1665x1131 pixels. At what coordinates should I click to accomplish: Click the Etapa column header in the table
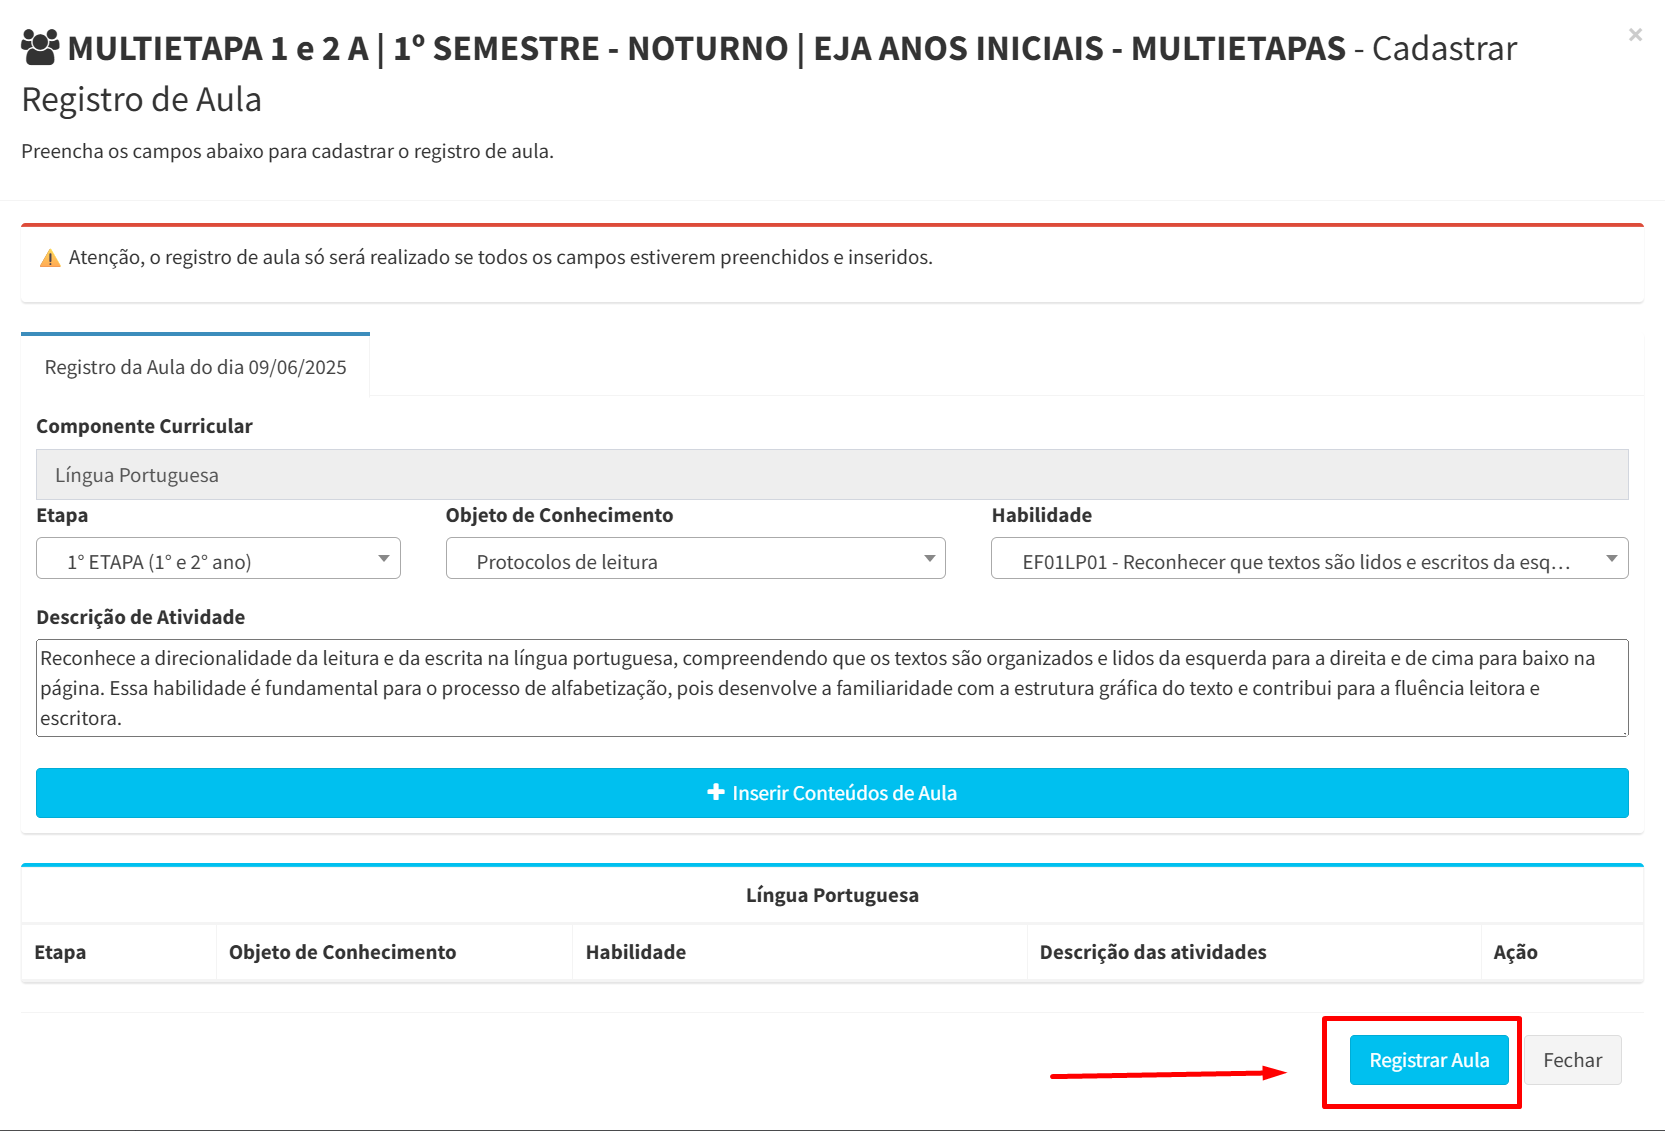[x=60, y=952]
